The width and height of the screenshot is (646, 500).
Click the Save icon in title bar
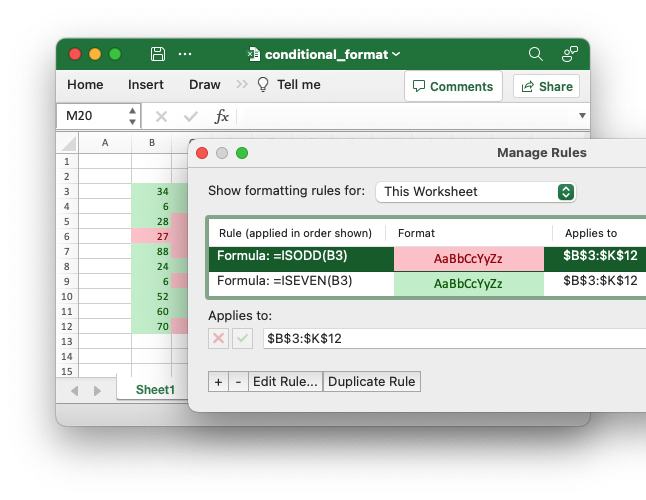pos(158,54)
